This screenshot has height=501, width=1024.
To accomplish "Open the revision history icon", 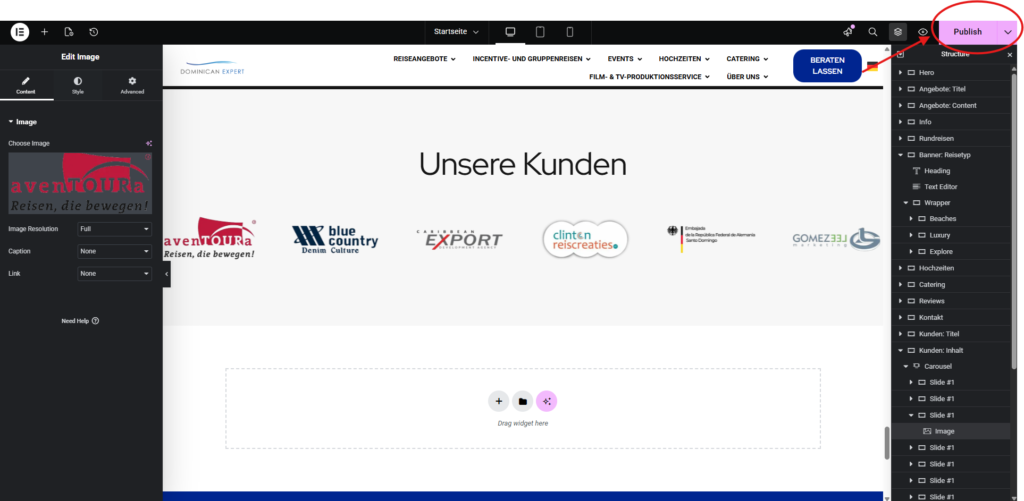I will tap(93, 31).
